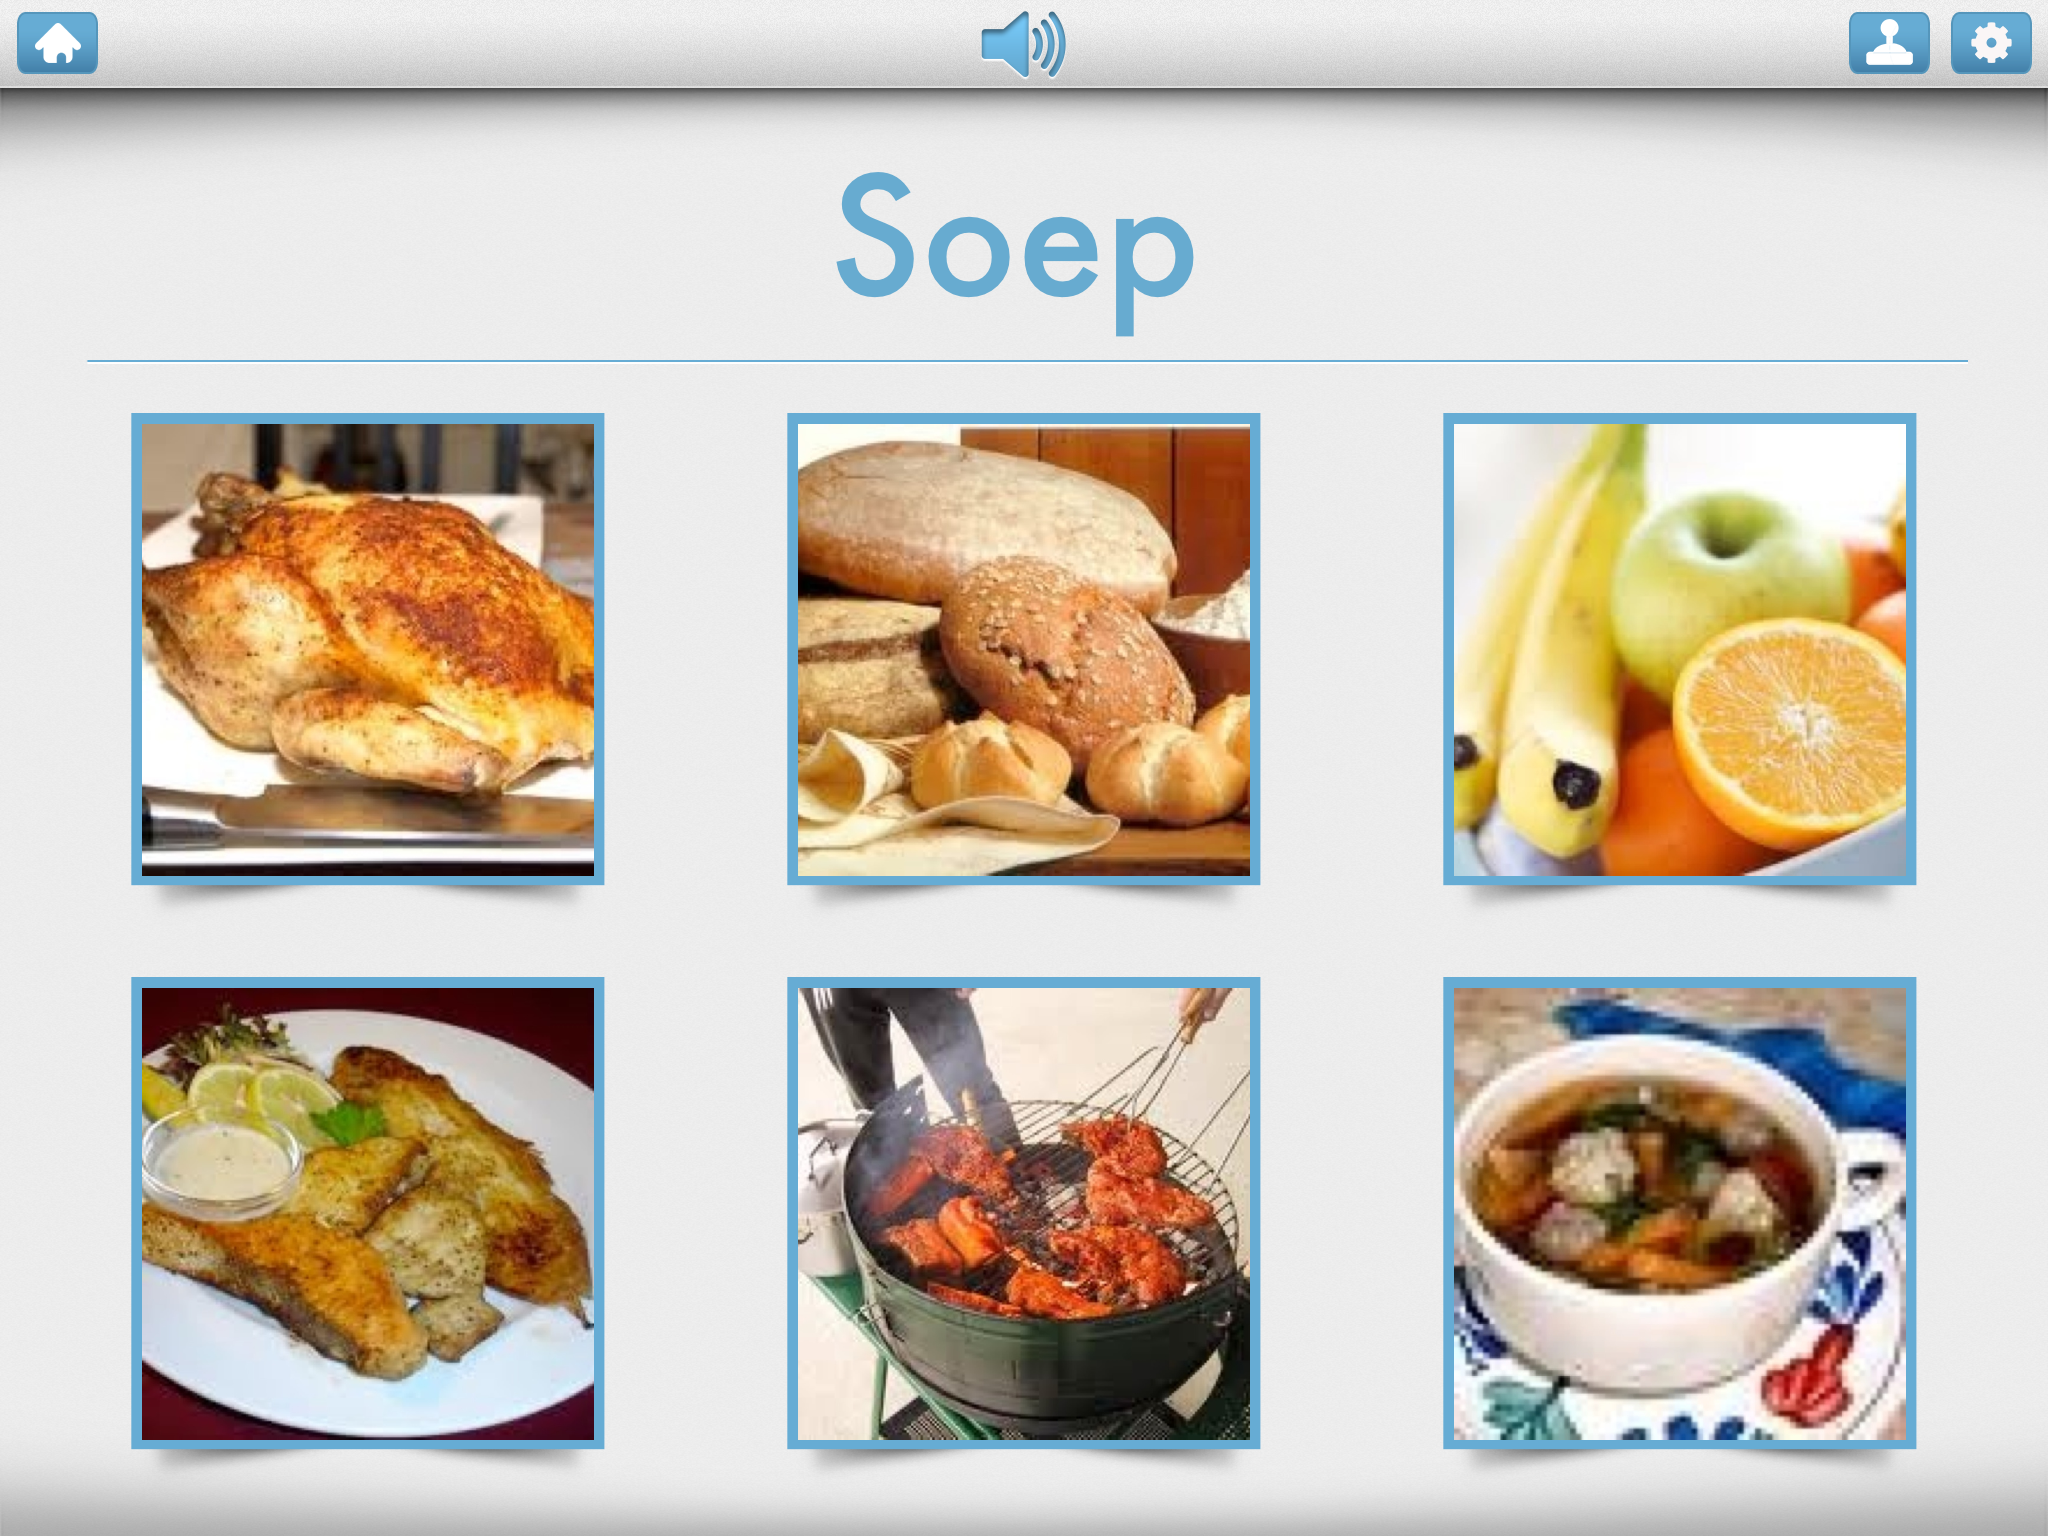Viewport: 2048px width, 1536px height.
Task: Open the user profile icon
Action: click(1889, 43)
